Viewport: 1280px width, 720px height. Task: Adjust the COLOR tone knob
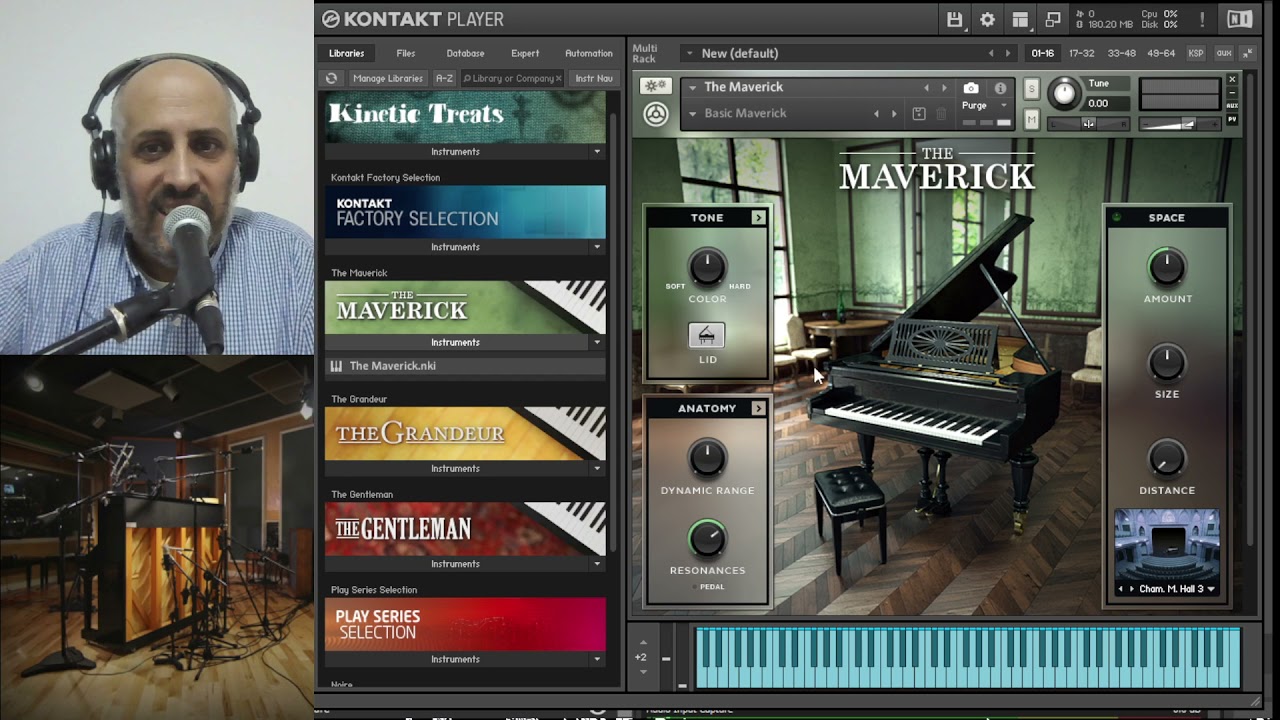[x=707, y=268]
